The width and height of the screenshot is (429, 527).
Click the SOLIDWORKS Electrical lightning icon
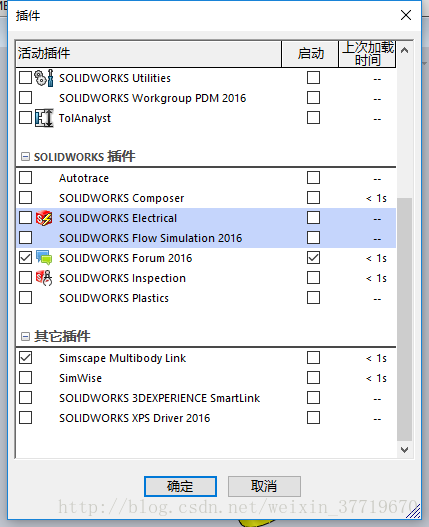point(44,218)
